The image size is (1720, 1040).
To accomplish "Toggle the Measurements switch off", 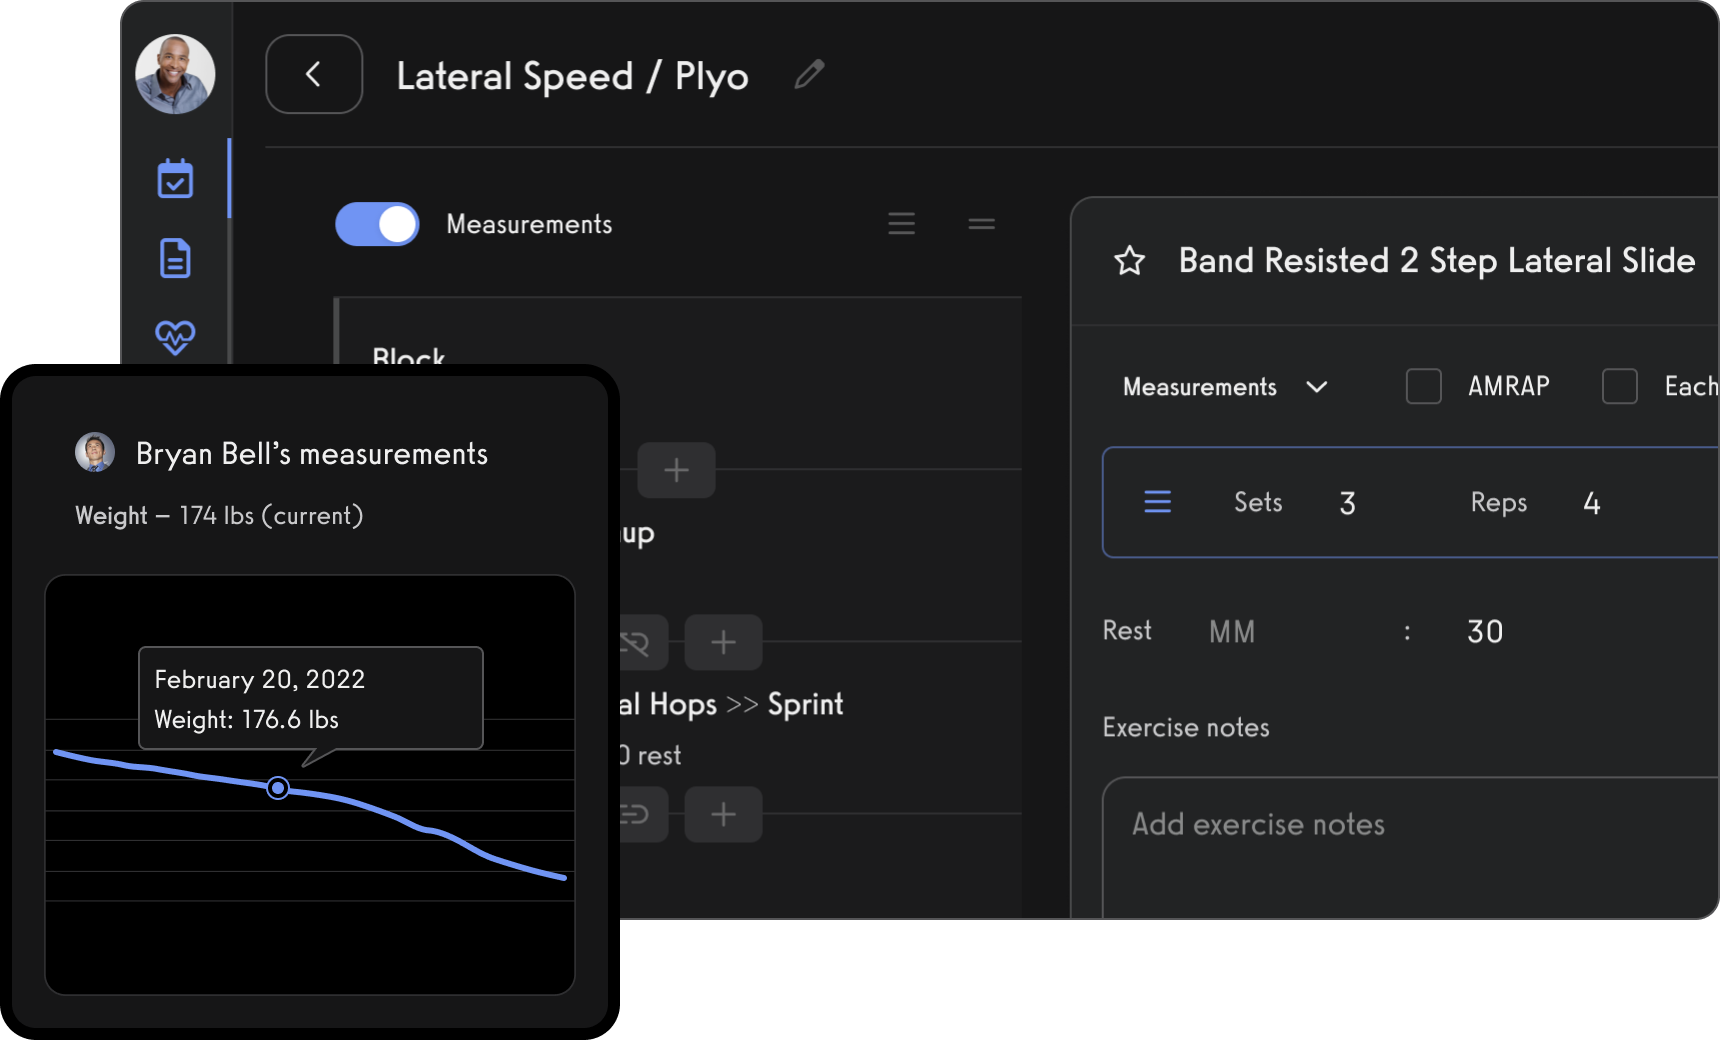I will [377, 224].
